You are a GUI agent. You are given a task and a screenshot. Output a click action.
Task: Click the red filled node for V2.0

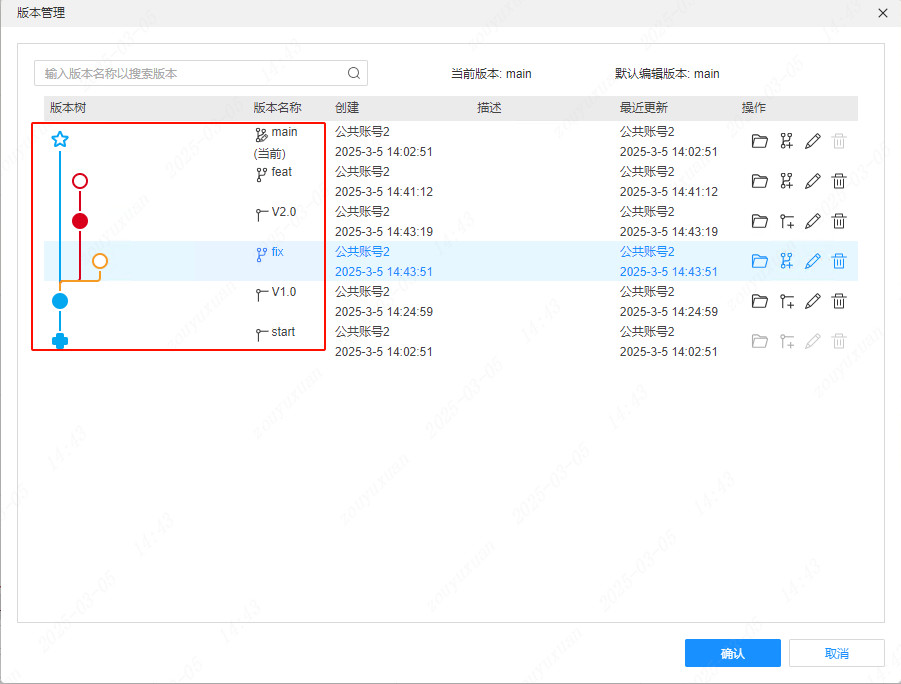pyautogui.click(x=80, y=220)
